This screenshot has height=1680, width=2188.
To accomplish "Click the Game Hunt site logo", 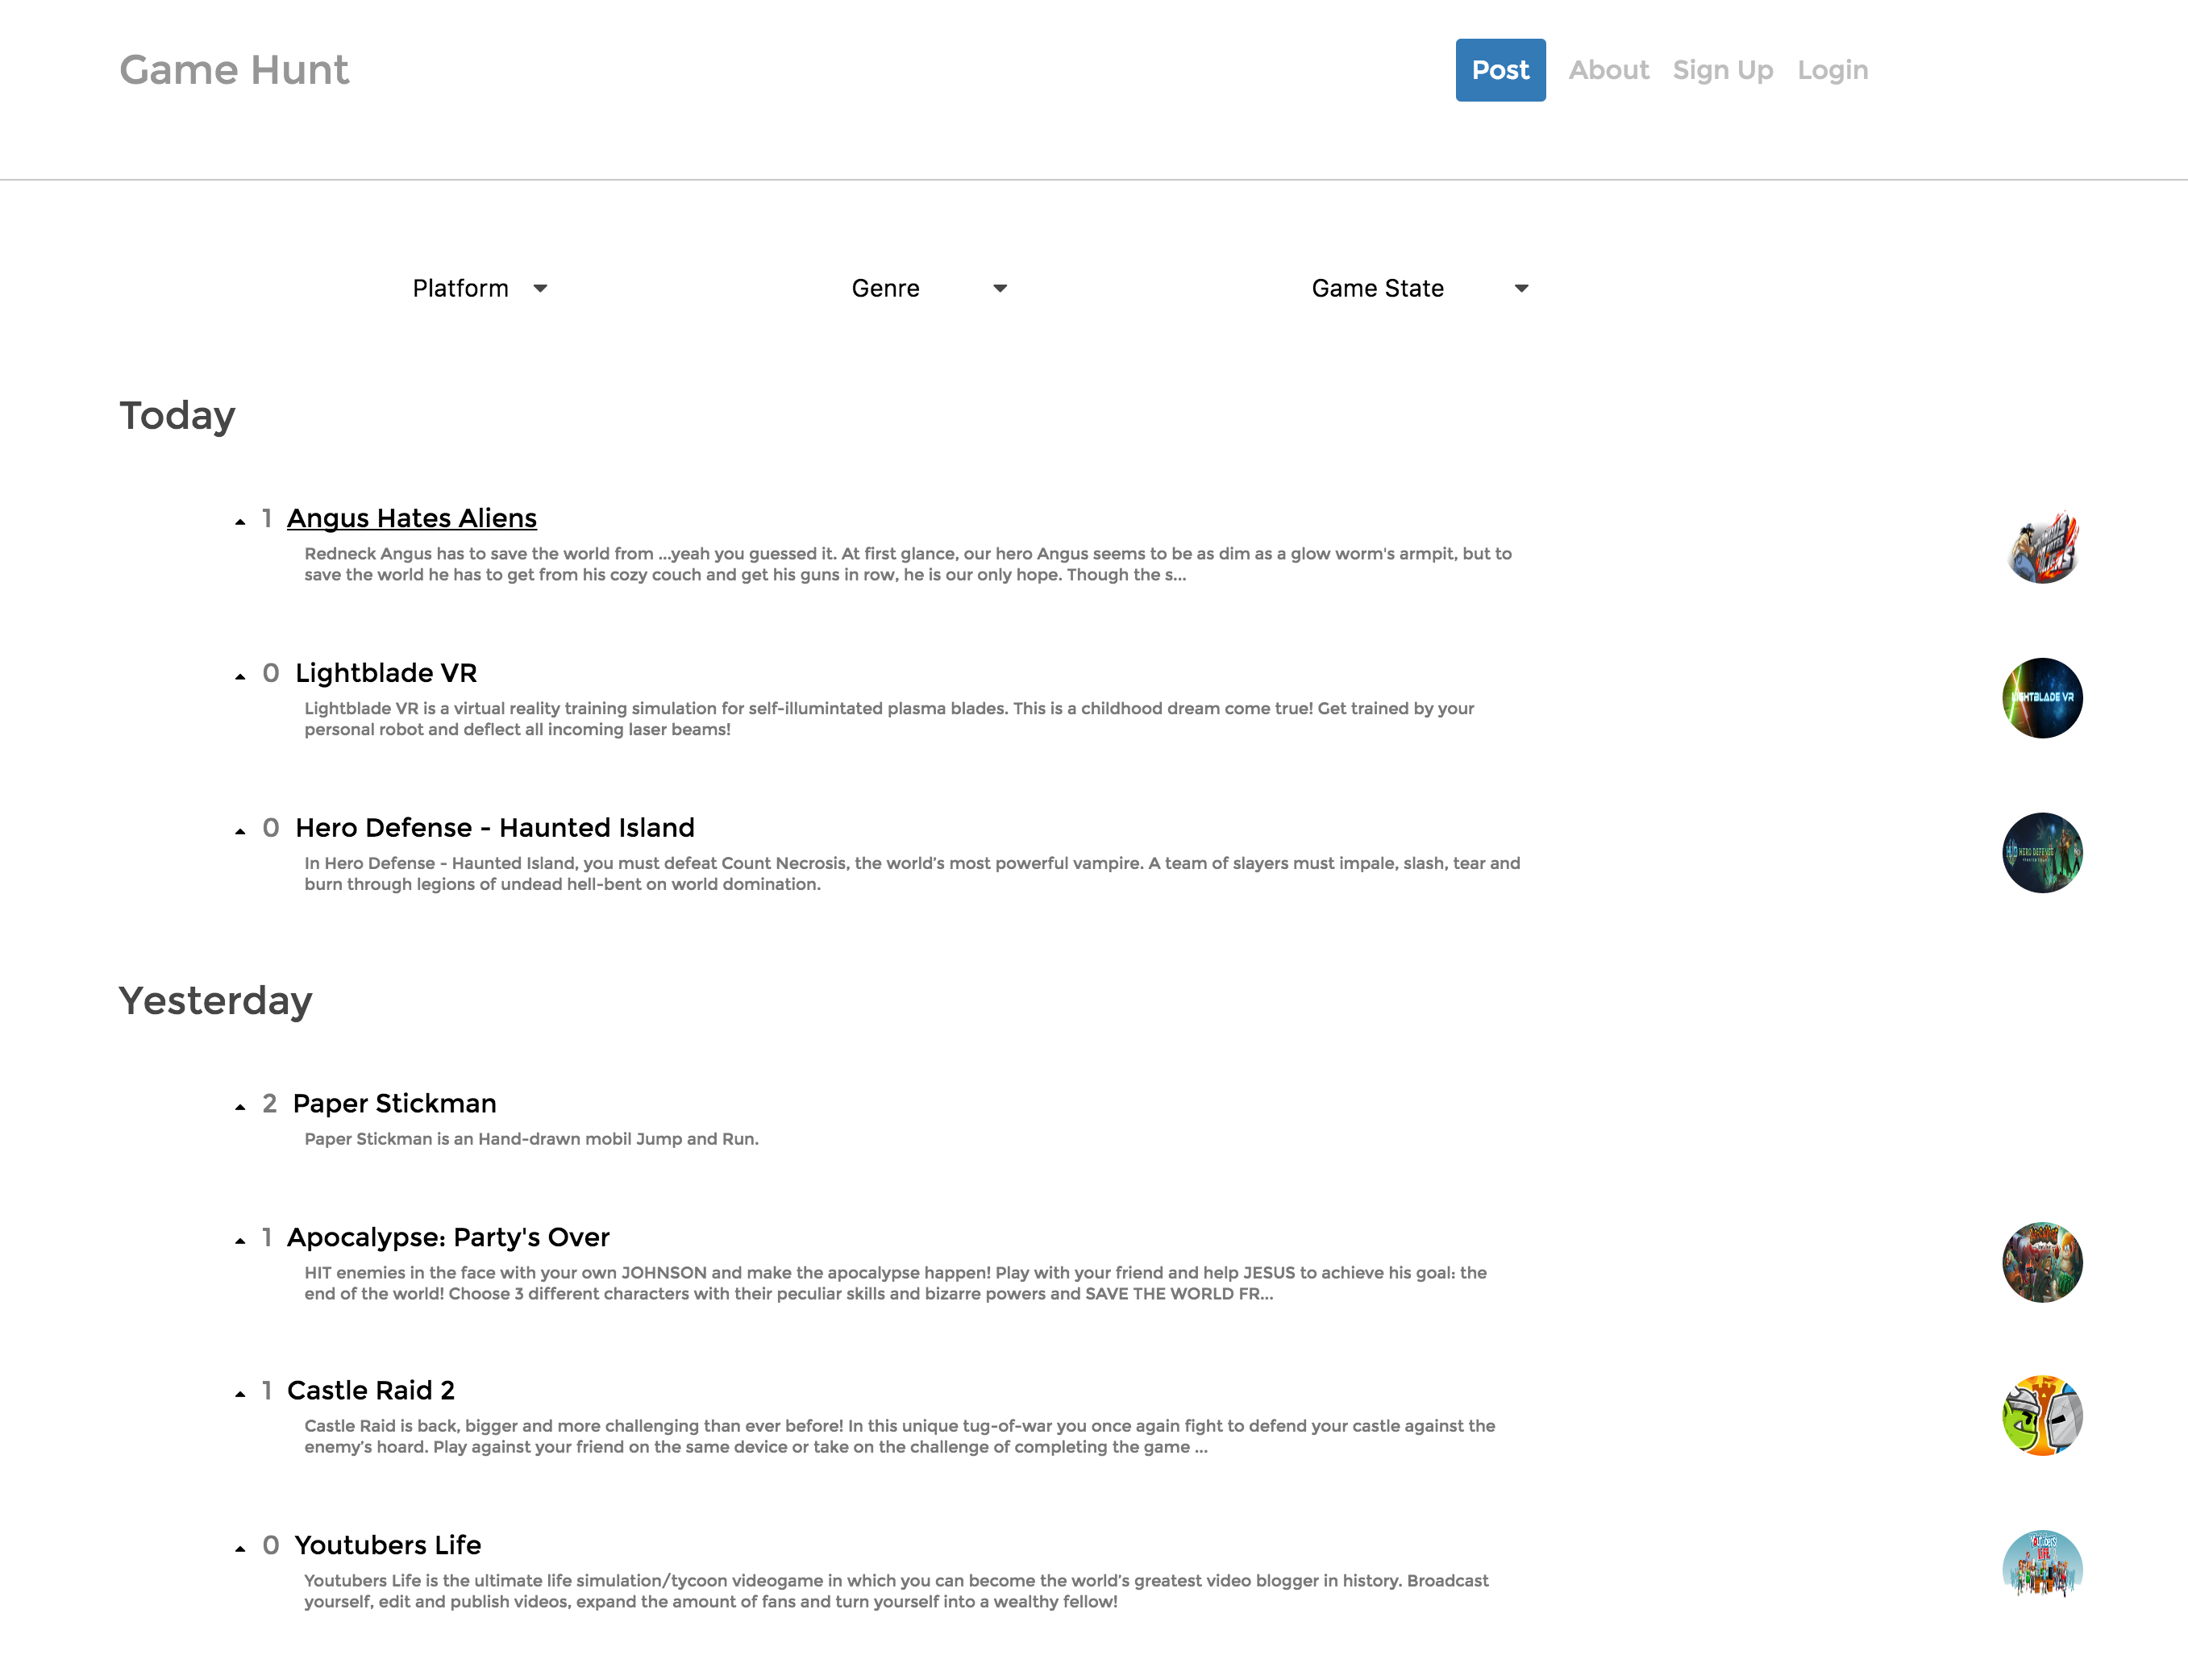I will (234, 70).
